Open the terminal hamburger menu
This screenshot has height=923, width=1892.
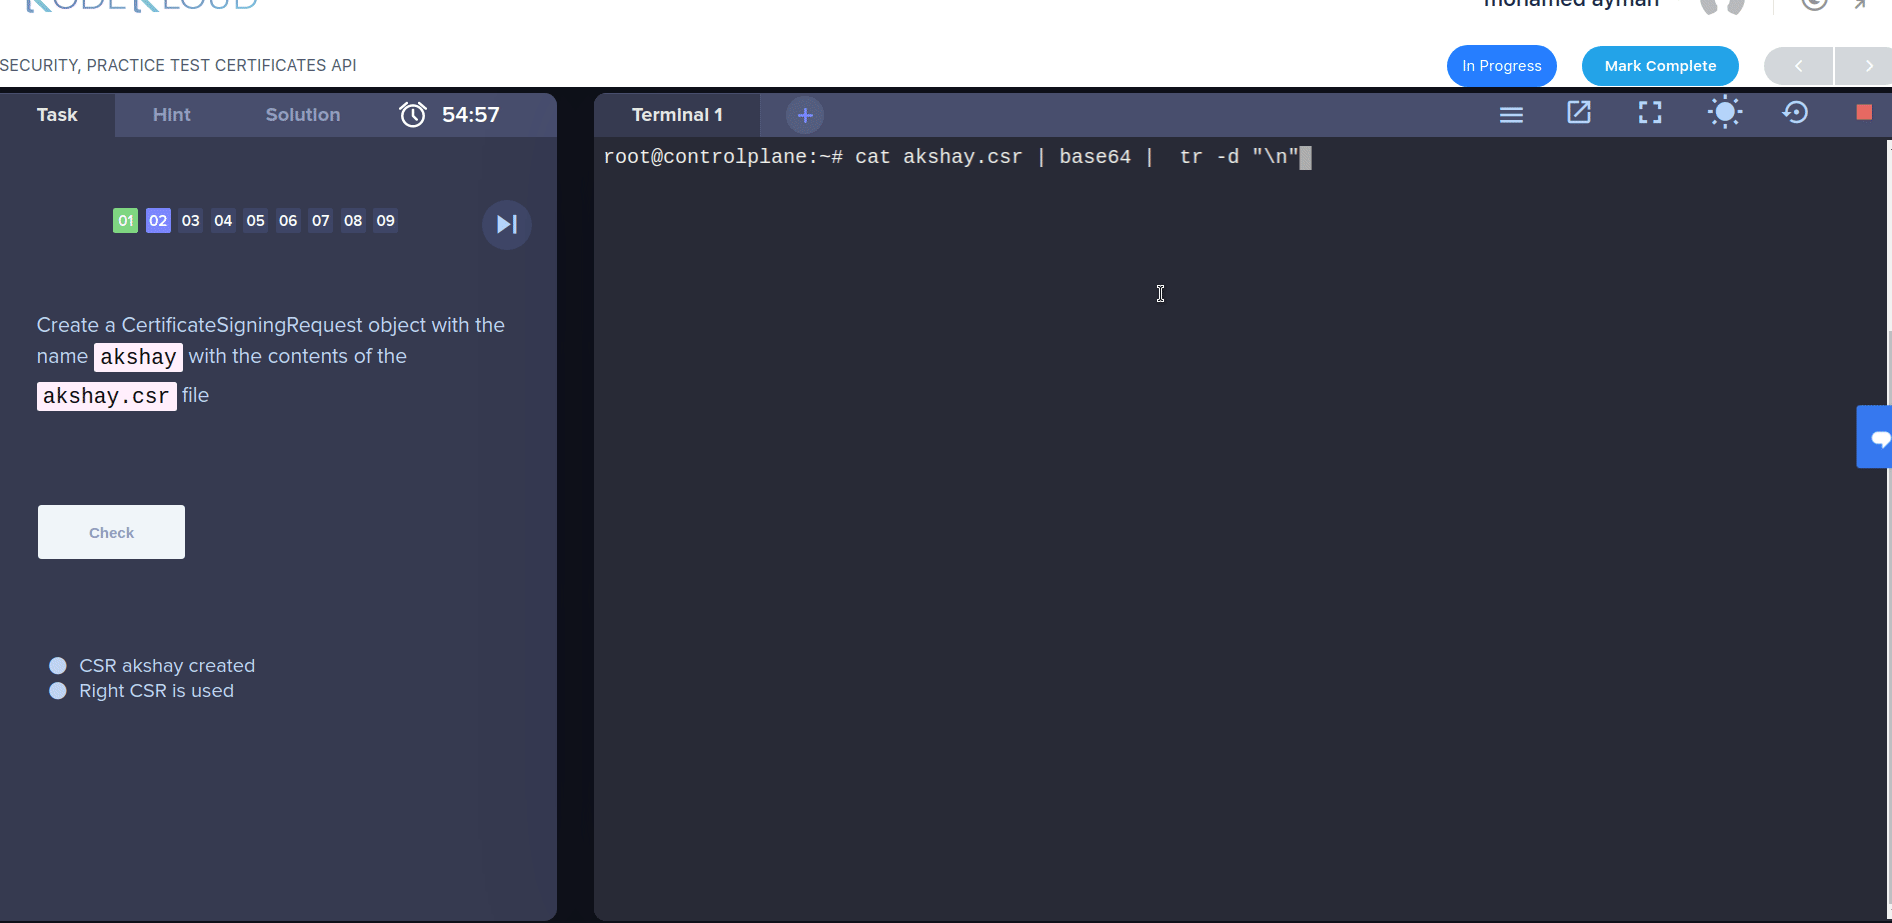(x=1511, y=115)
